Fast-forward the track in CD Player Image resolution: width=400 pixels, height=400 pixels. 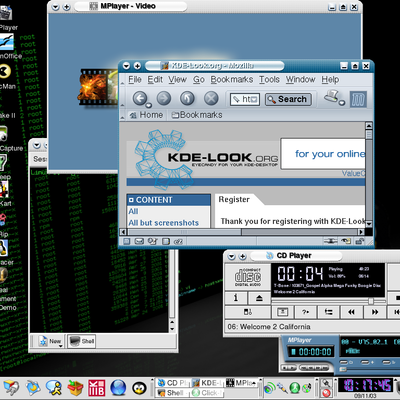point(375,312)
